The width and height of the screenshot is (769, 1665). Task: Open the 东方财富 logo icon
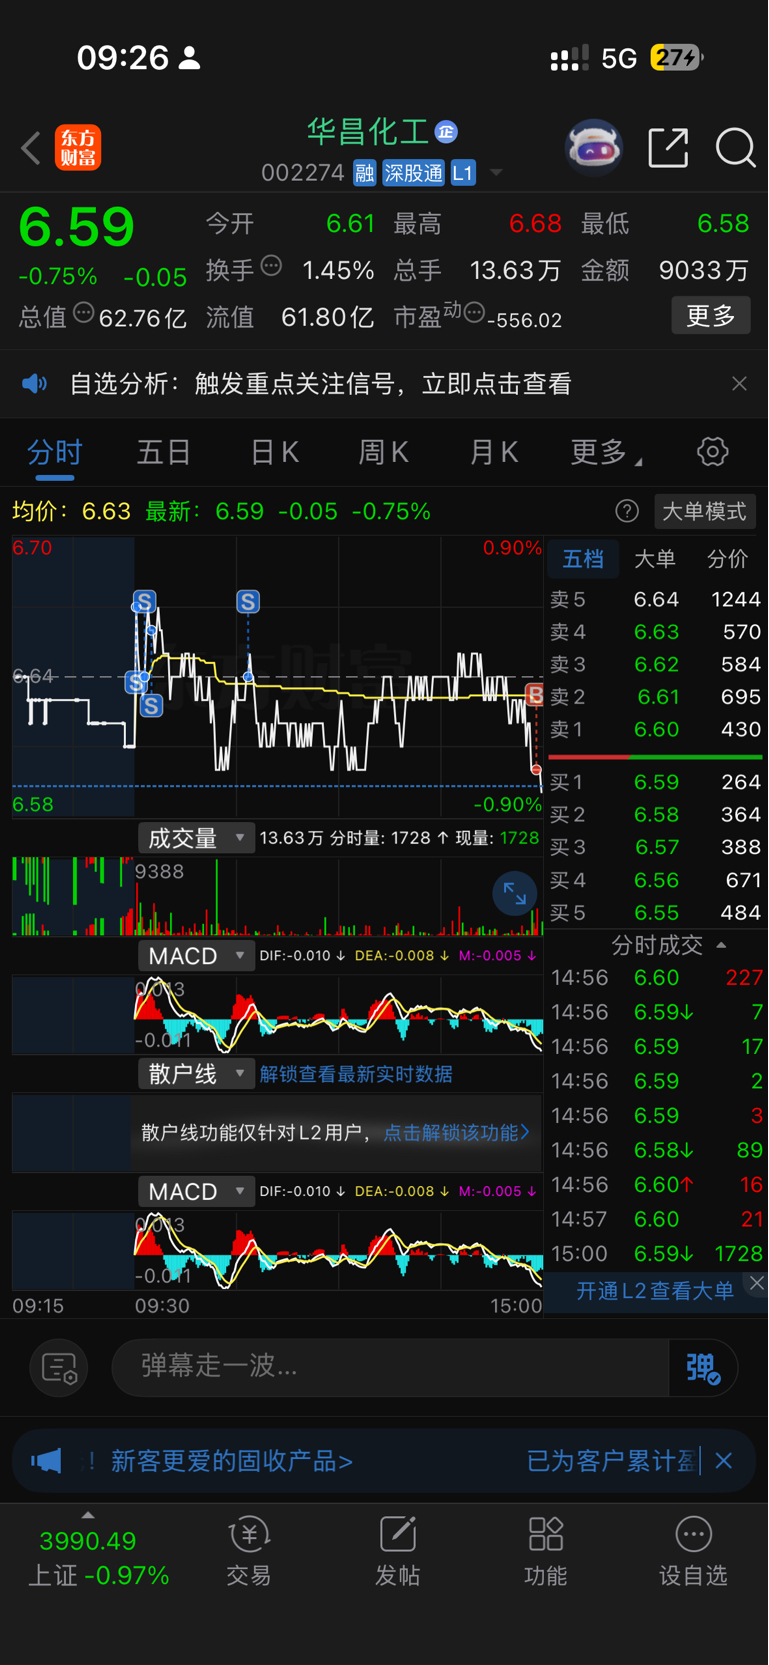tap(78, 148)
